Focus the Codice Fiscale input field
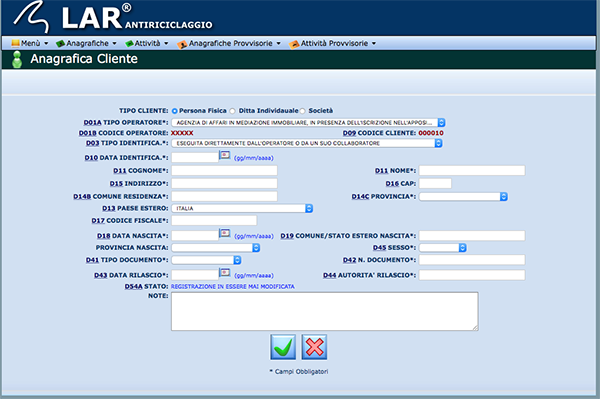The height and width of the screenshot is (399, 600). [214, 221]
